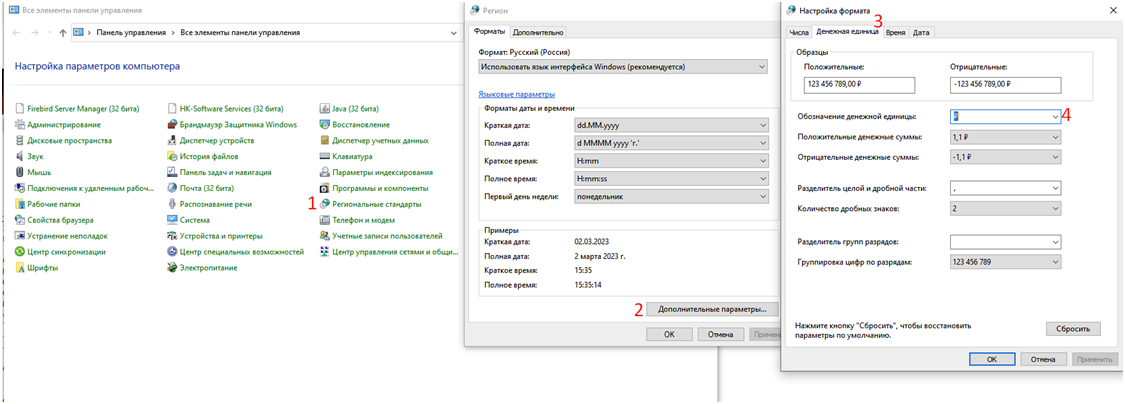Viewport: 1125px width, 404px height.
Task: Open the Формат language dropdown
Action: click(x=623, y=67)
